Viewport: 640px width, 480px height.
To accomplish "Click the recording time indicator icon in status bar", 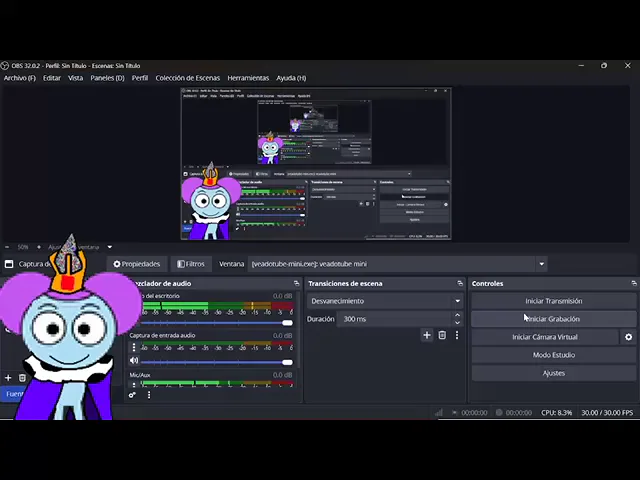I will (499, 413).
